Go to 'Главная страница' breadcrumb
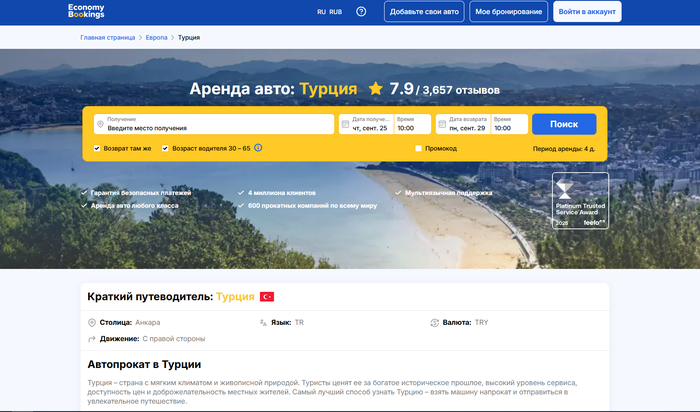700x412 pixels. [107, 37]
